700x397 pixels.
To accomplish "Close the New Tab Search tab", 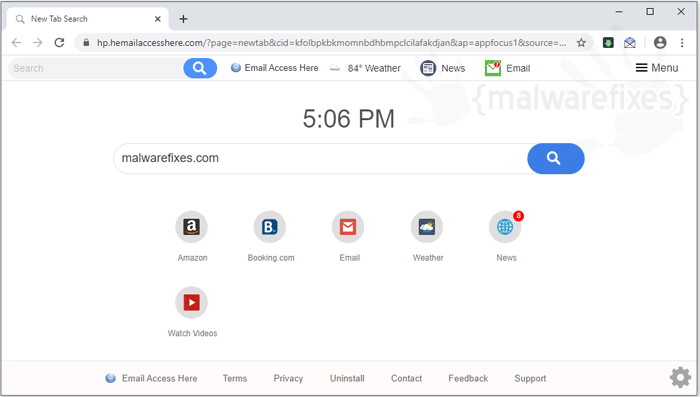I will [x=158, y=19].
